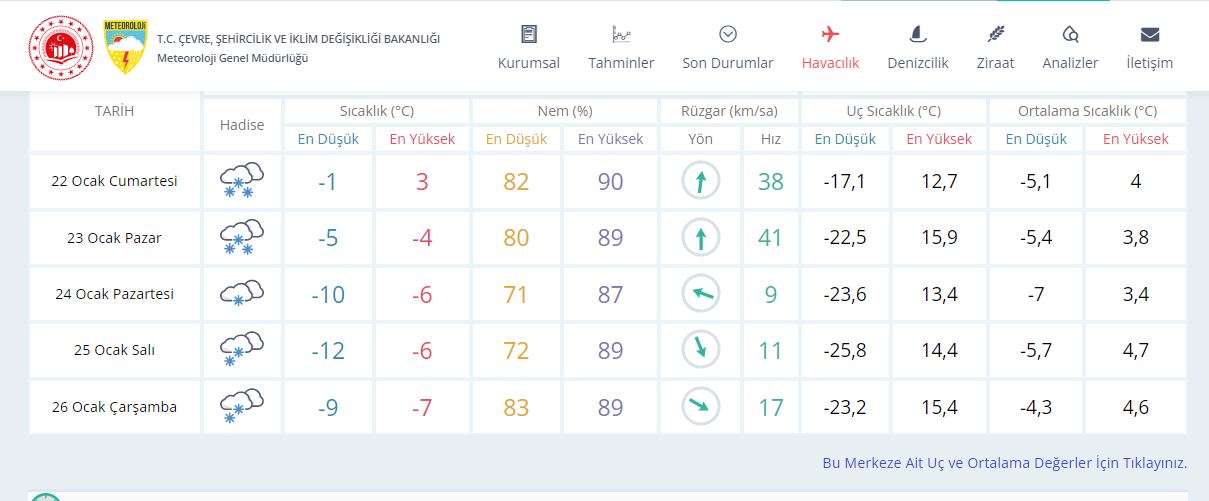Open the Denizcilik sailboat icon
This screenshot has height=501, width=1209.
918,34
